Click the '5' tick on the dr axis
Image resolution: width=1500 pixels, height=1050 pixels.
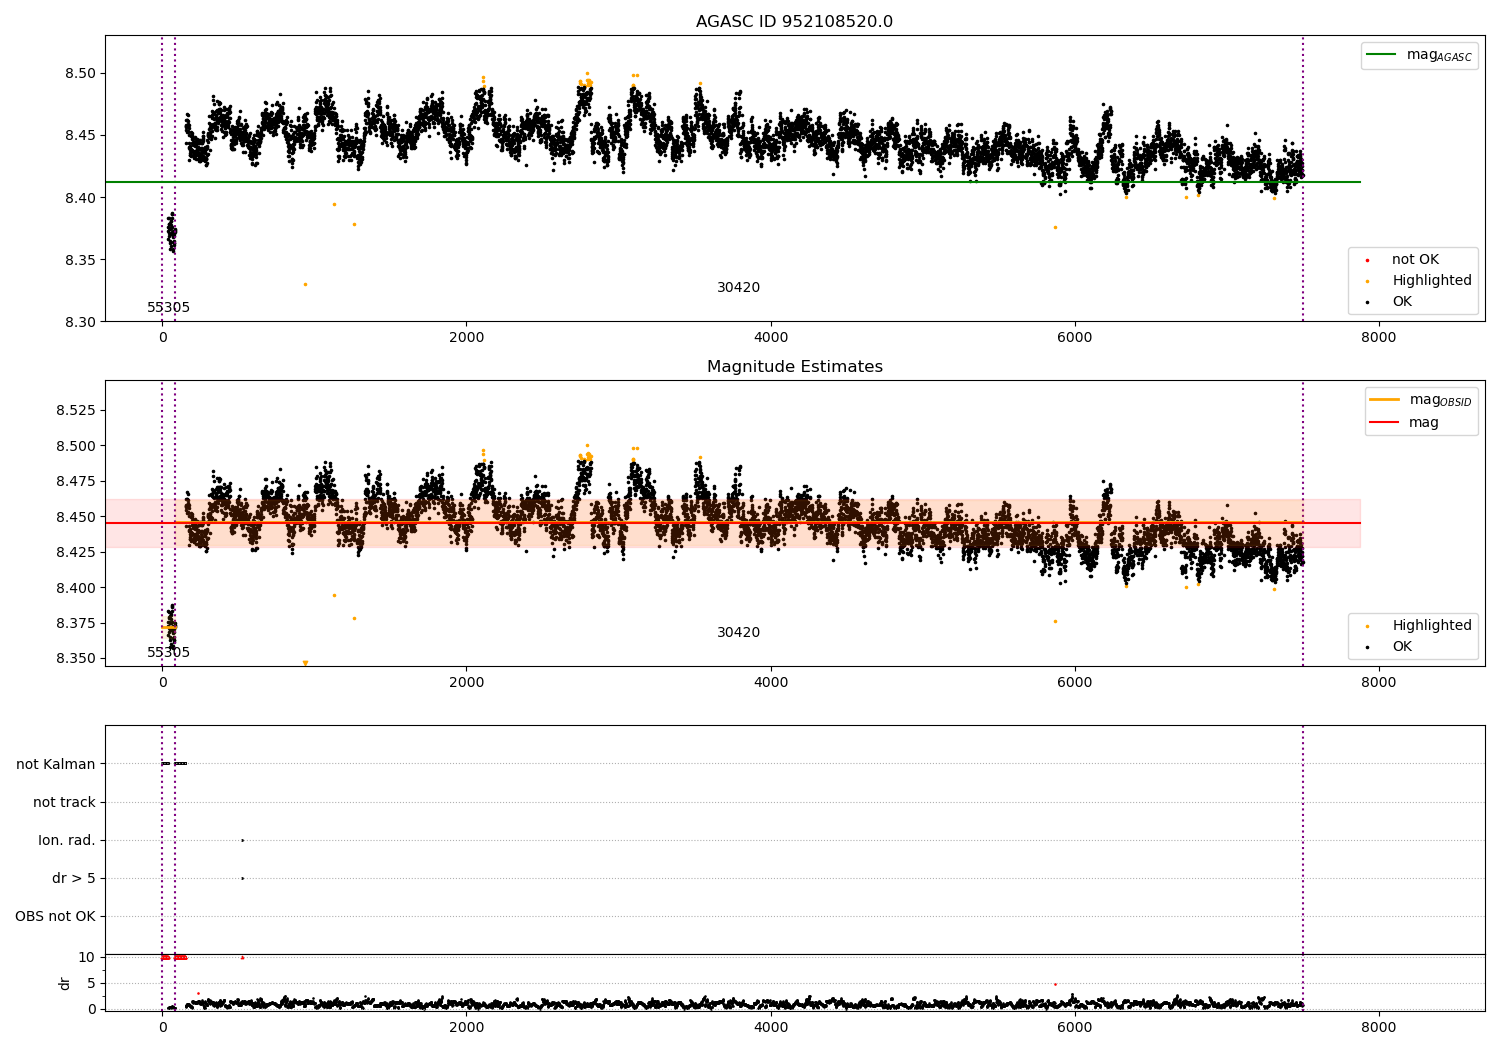pos(92,983)
